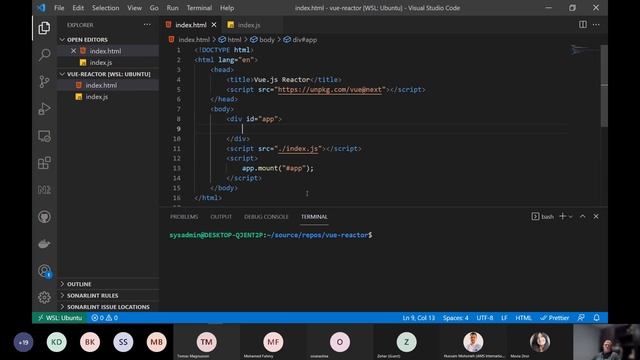640x360 pixels.
Task: Switch to the Output panel tab
Action: [221, 217]
